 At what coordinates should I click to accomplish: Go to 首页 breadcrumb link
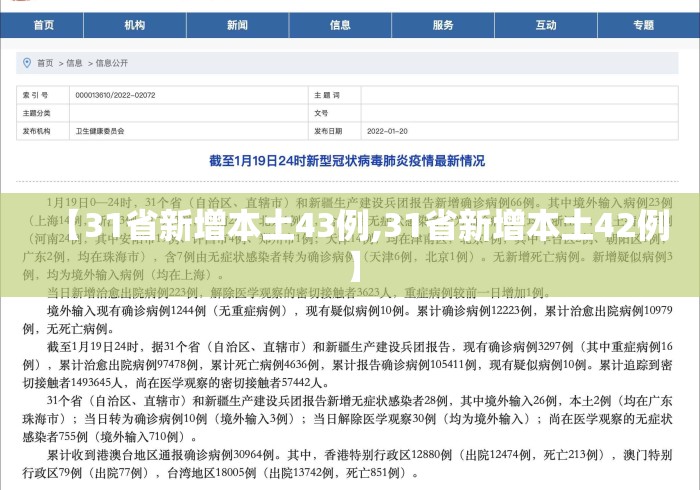click(x=45, y=63)
